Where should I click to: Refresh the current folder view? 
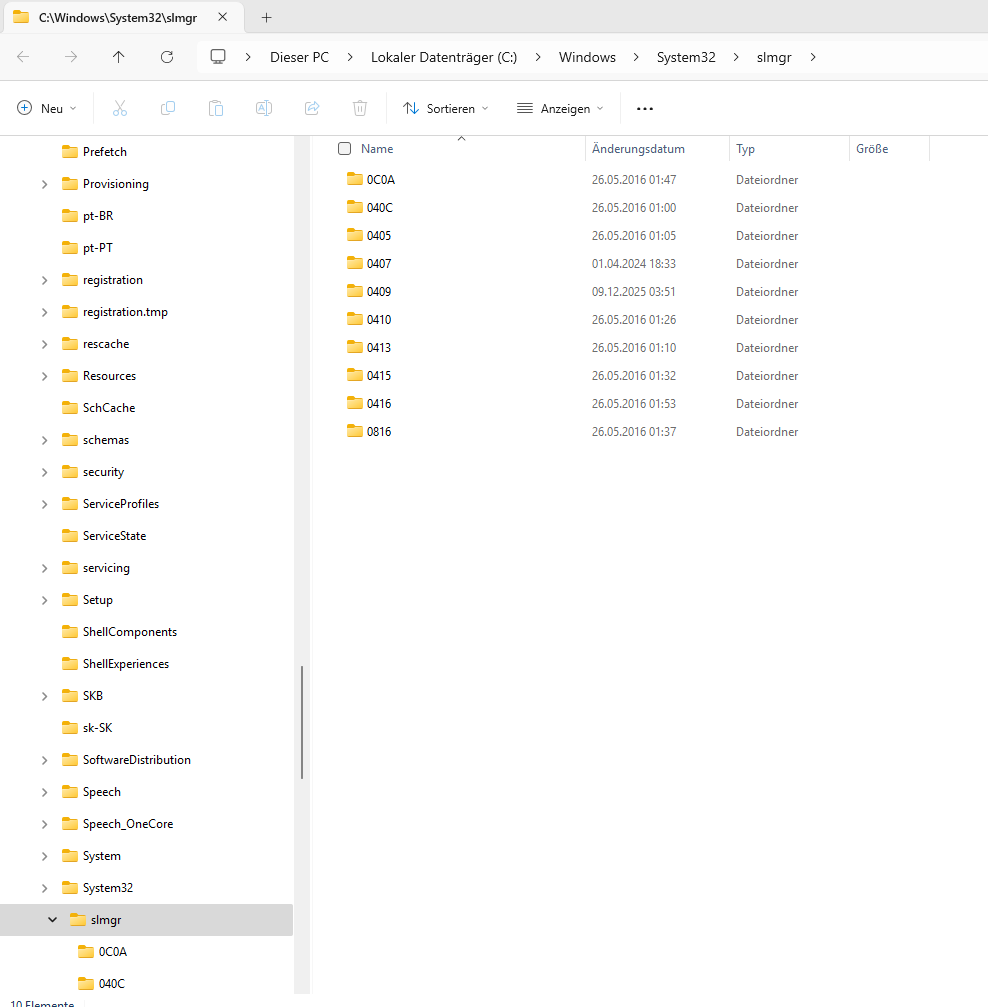(167, 57)
